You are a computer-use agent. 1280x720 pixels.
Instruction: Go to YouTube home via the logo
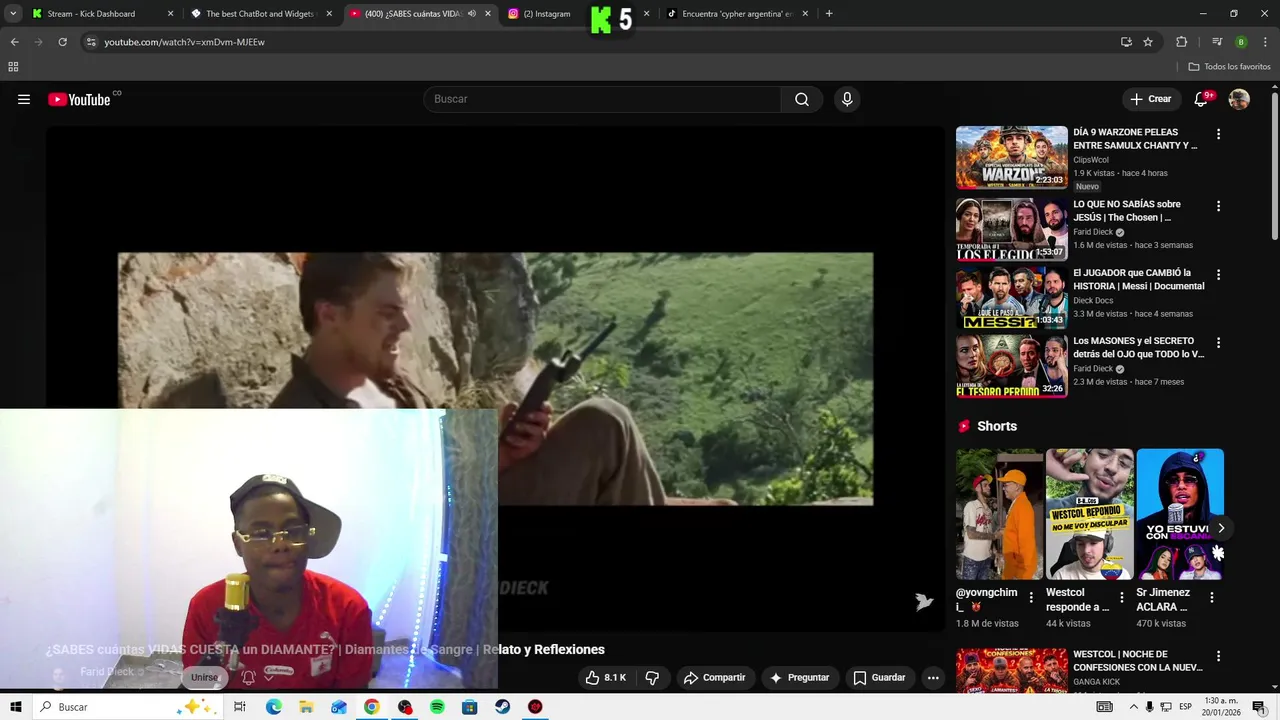coord(79,99)
